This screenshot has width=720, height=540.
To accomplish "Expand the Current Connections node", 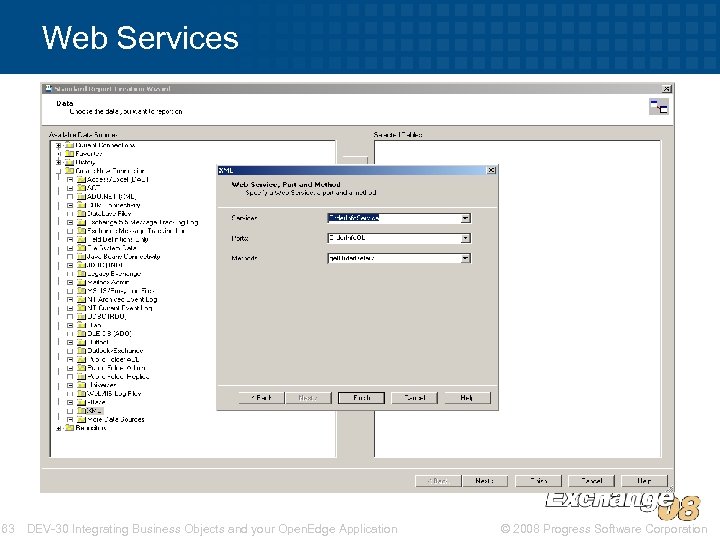I will [59, 146].
